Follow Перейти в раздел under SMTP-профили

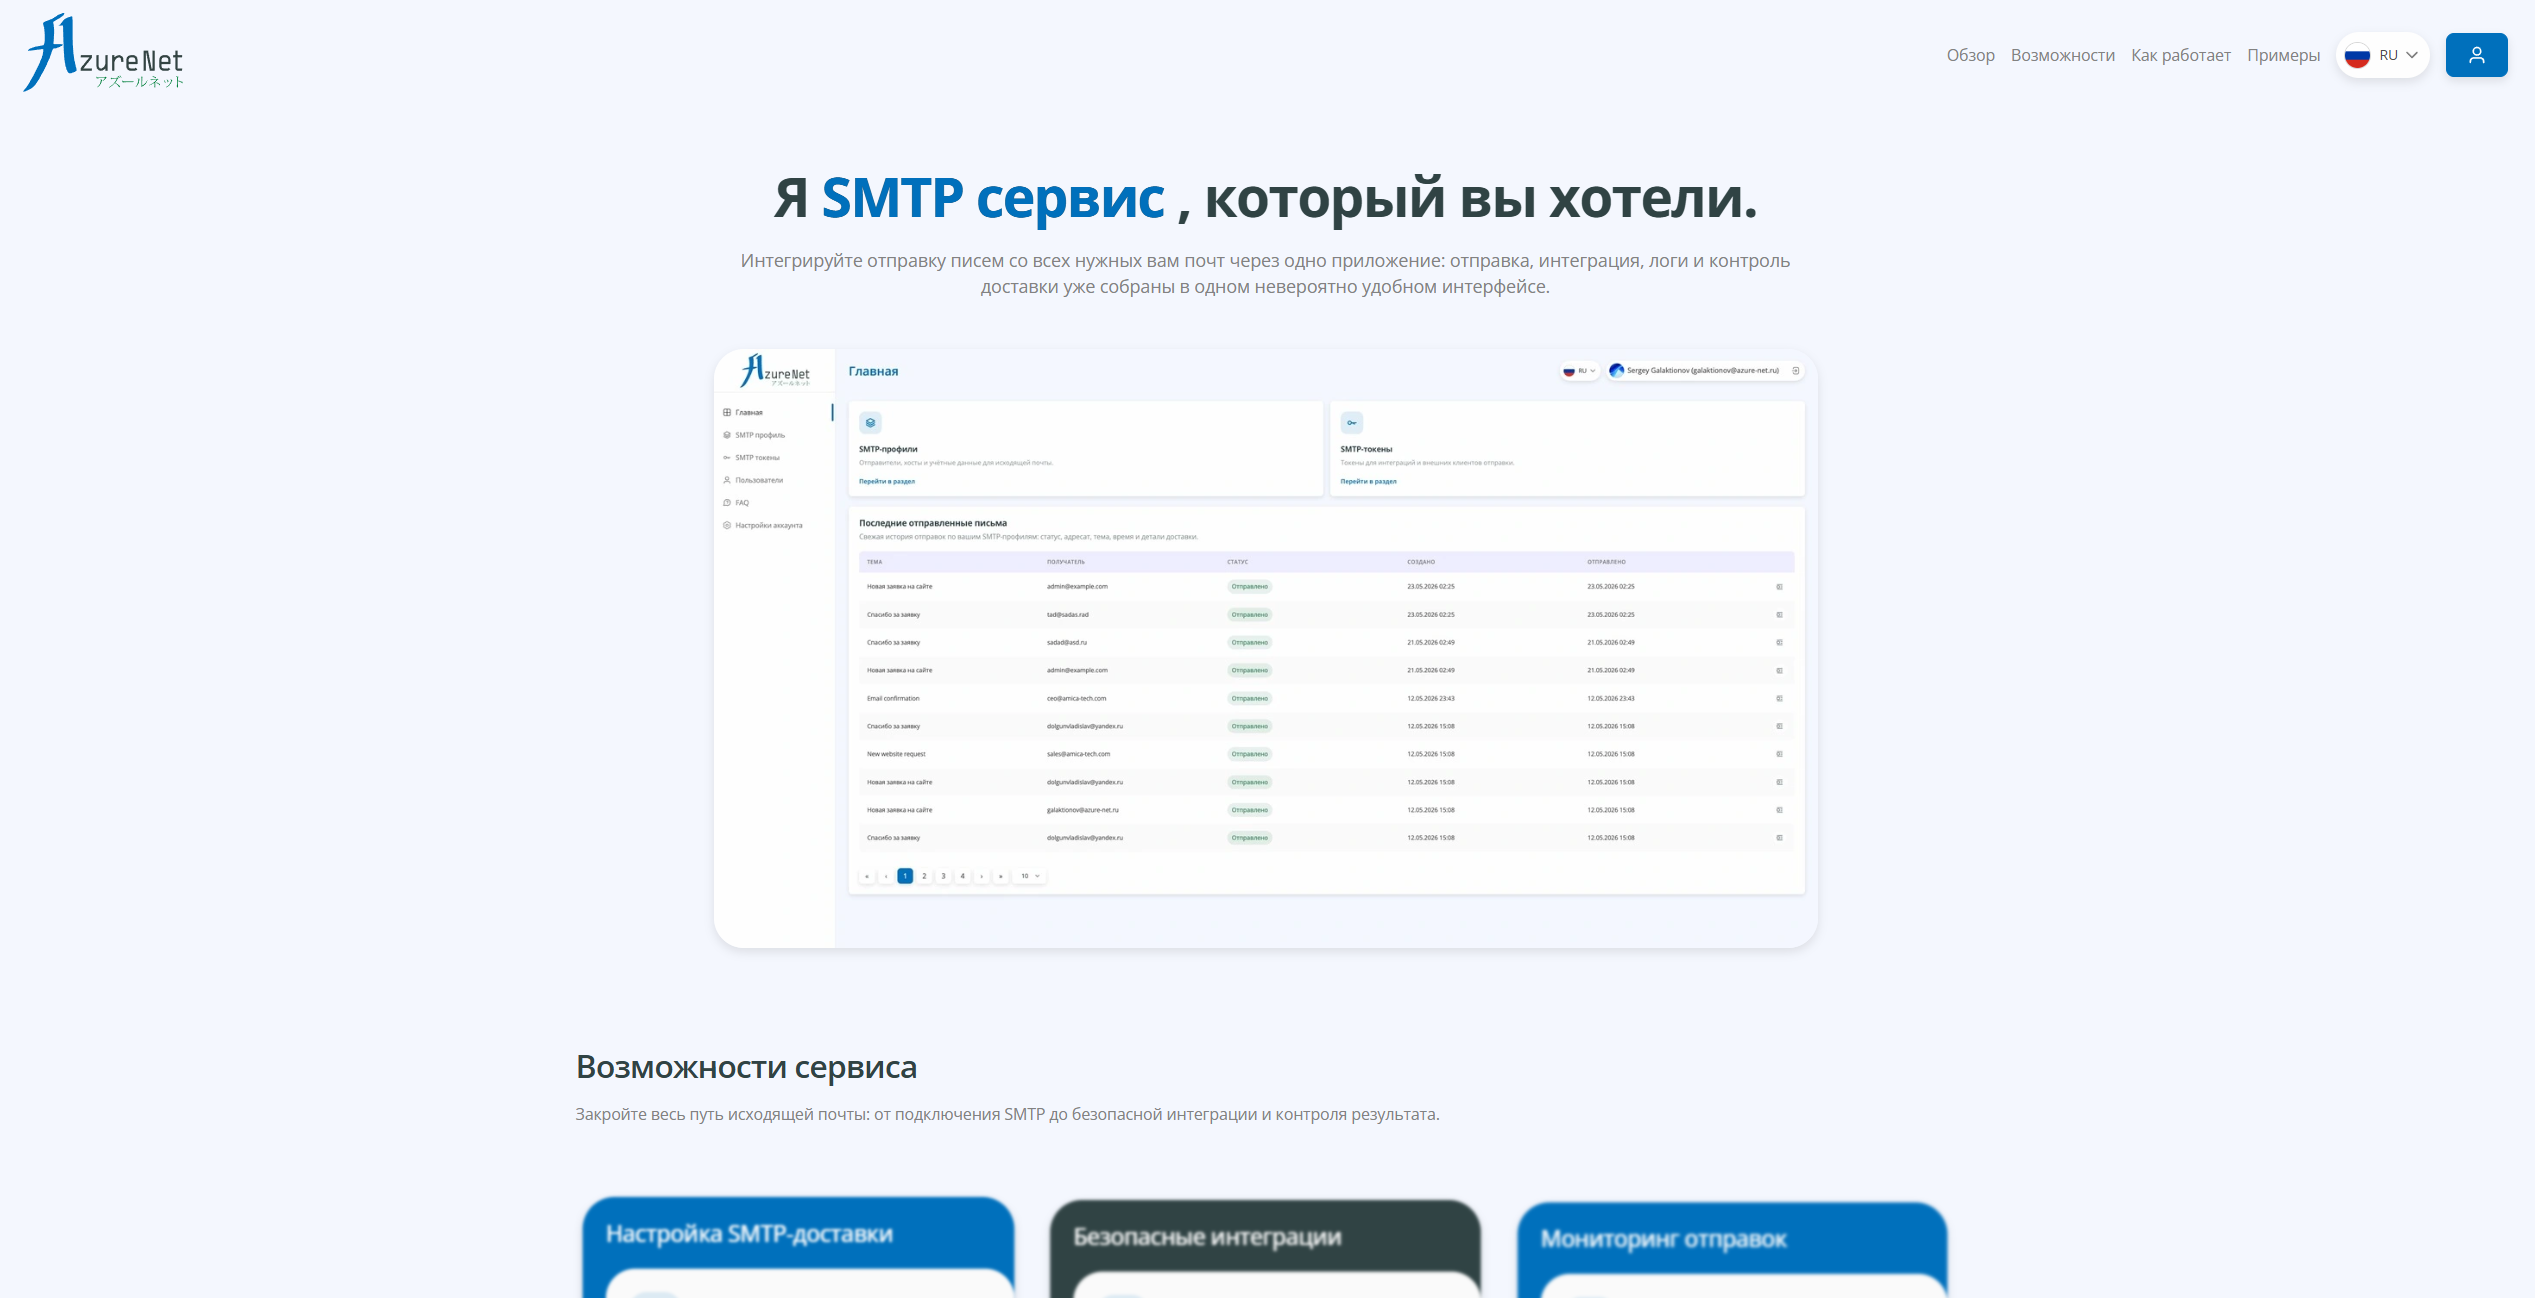pos(887,482)
